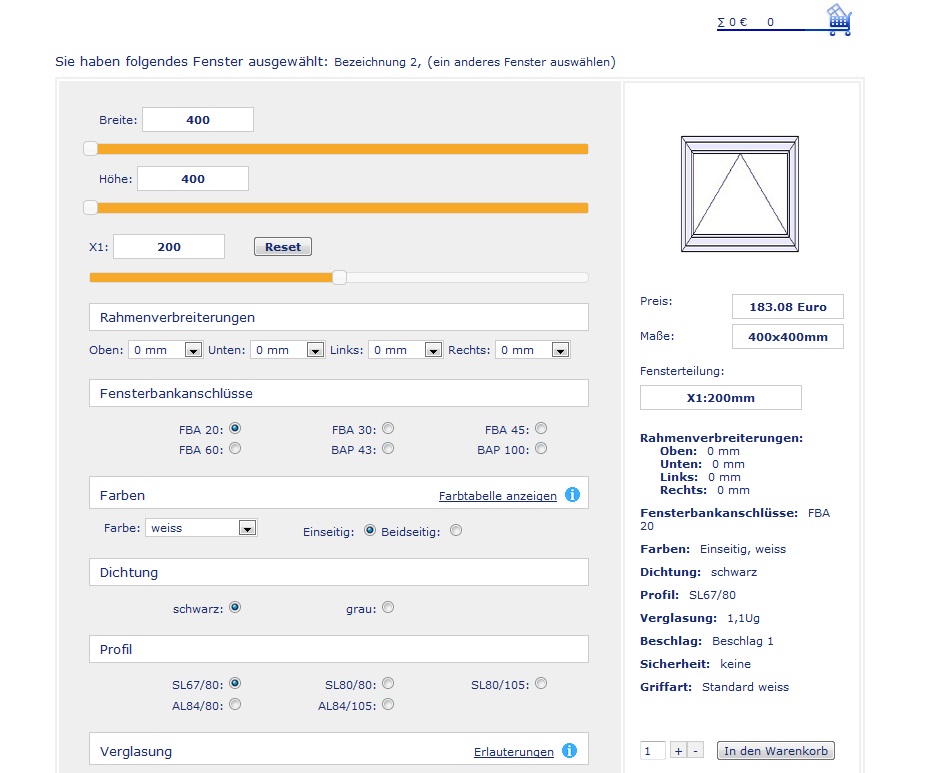
Task: Select FBA 60 radio button
Action: pyautogui.click(x=235, y=448)
